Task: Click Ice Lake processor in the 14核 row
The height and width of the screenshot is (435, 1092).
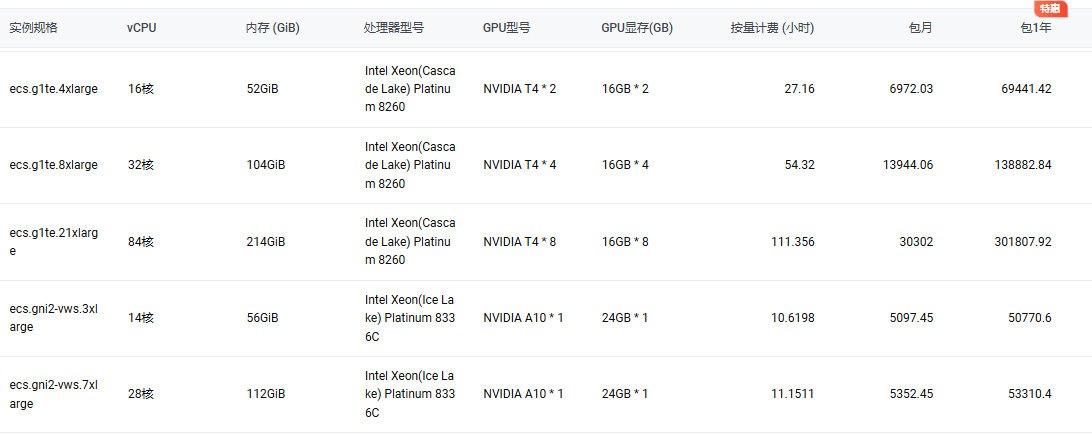Action: click(410, 318)
